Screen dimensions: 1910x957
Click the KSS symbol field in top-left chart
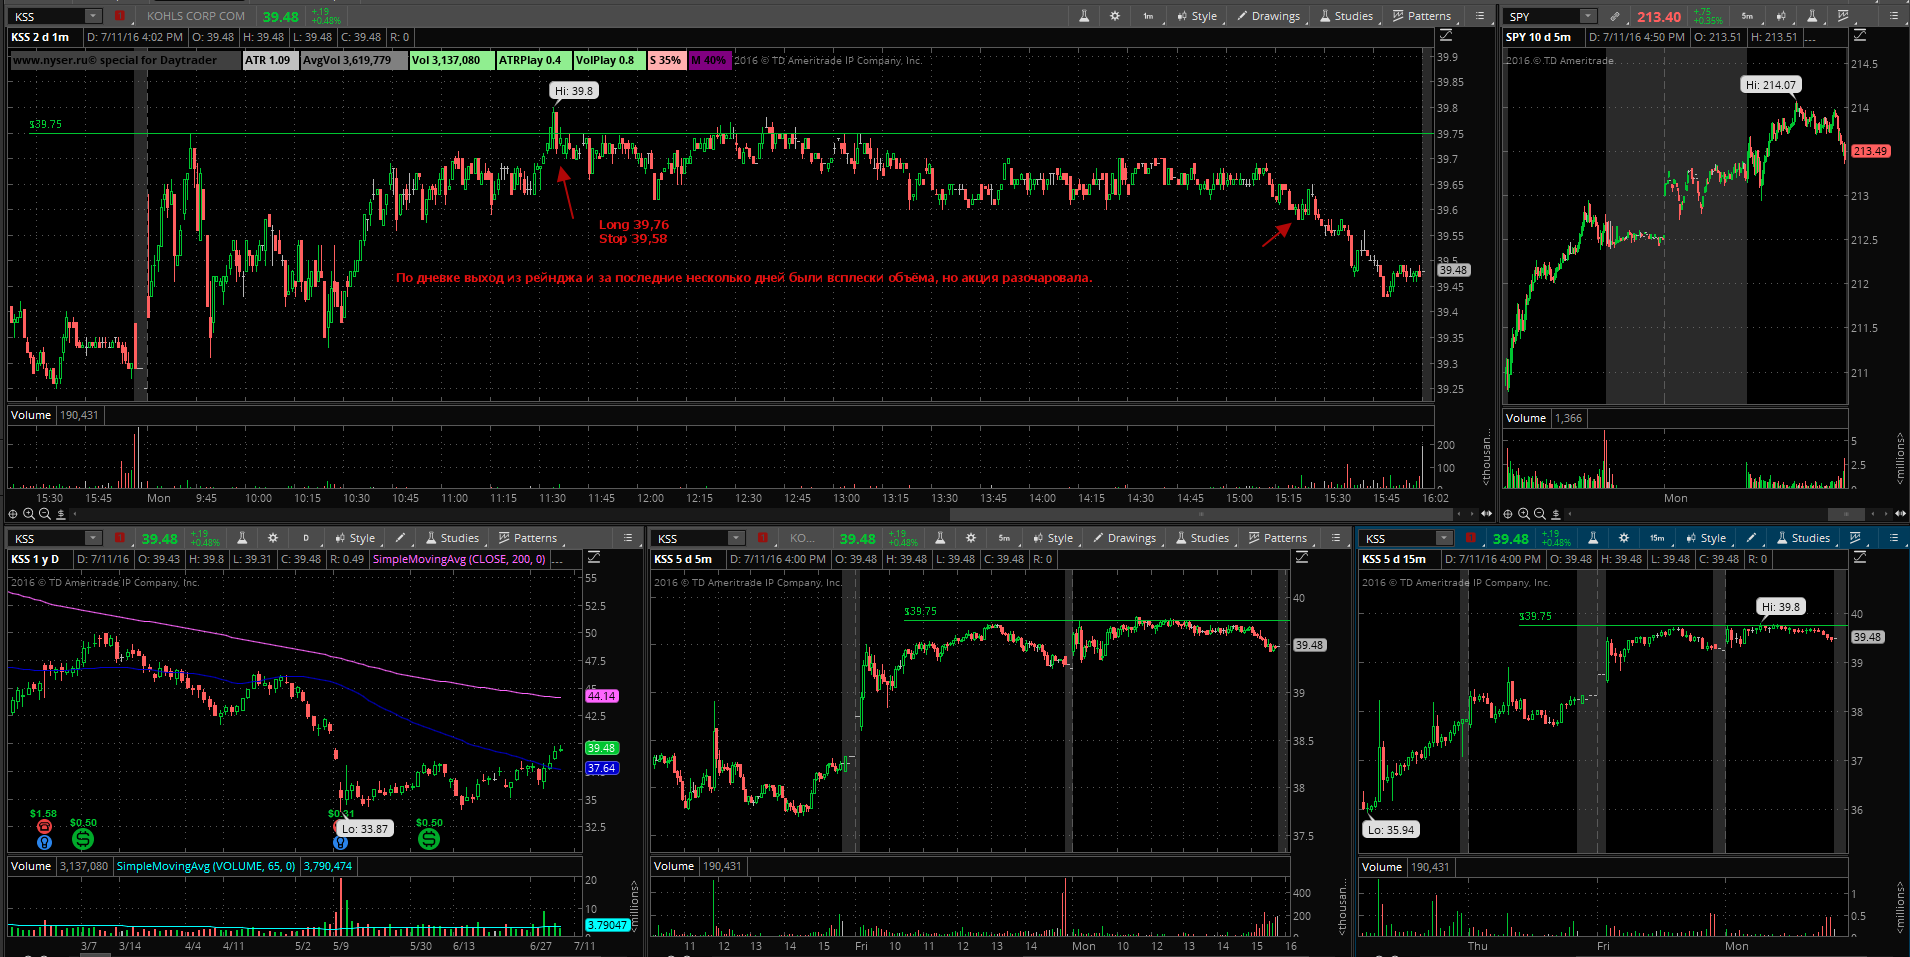(48, 16)
